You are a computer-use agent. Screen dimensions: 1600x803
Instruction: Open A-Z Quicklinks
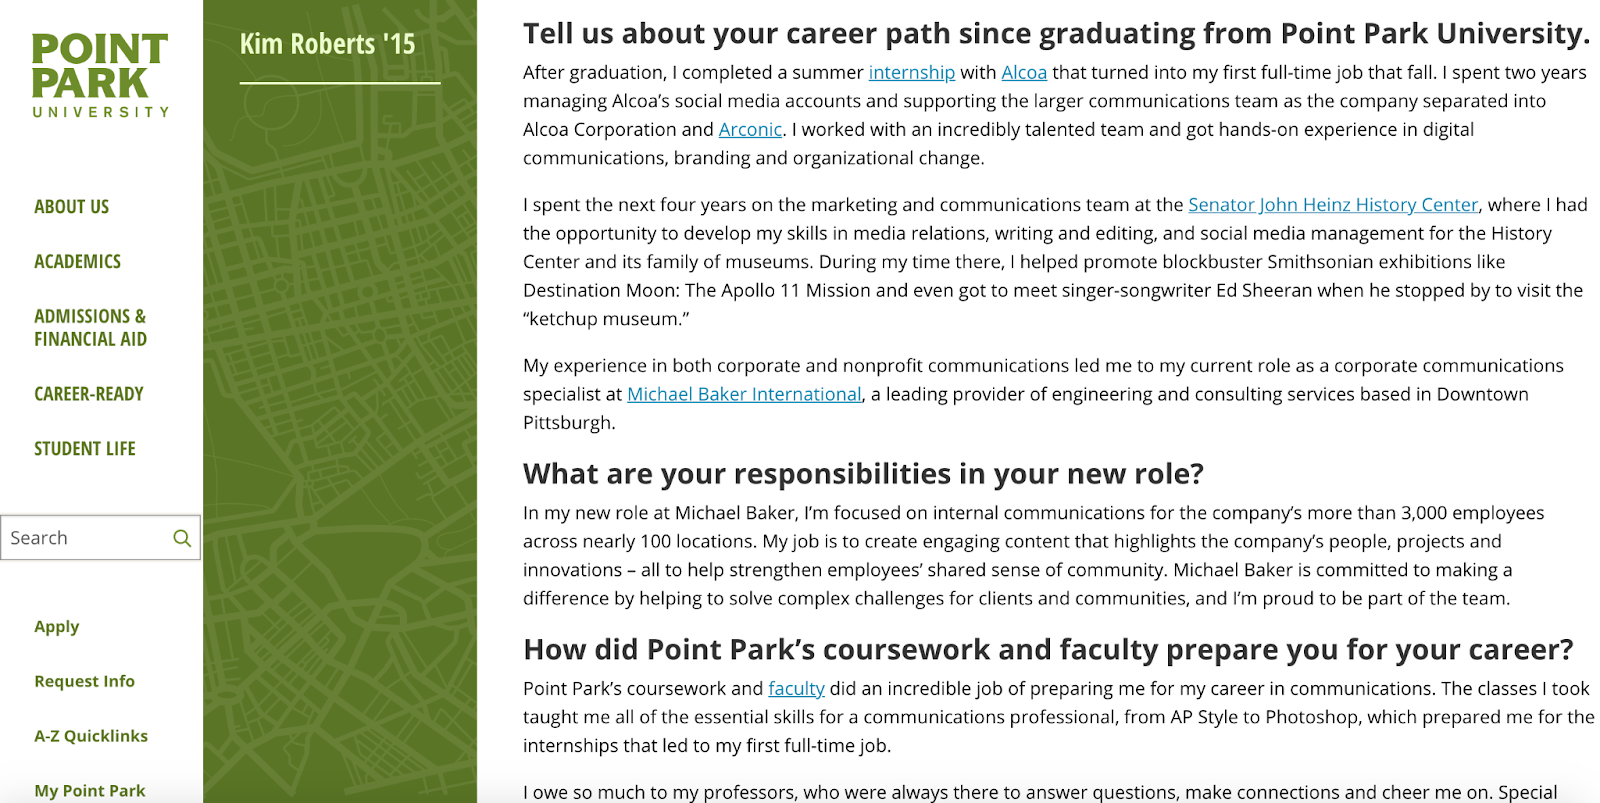click(x=91, y=736)
